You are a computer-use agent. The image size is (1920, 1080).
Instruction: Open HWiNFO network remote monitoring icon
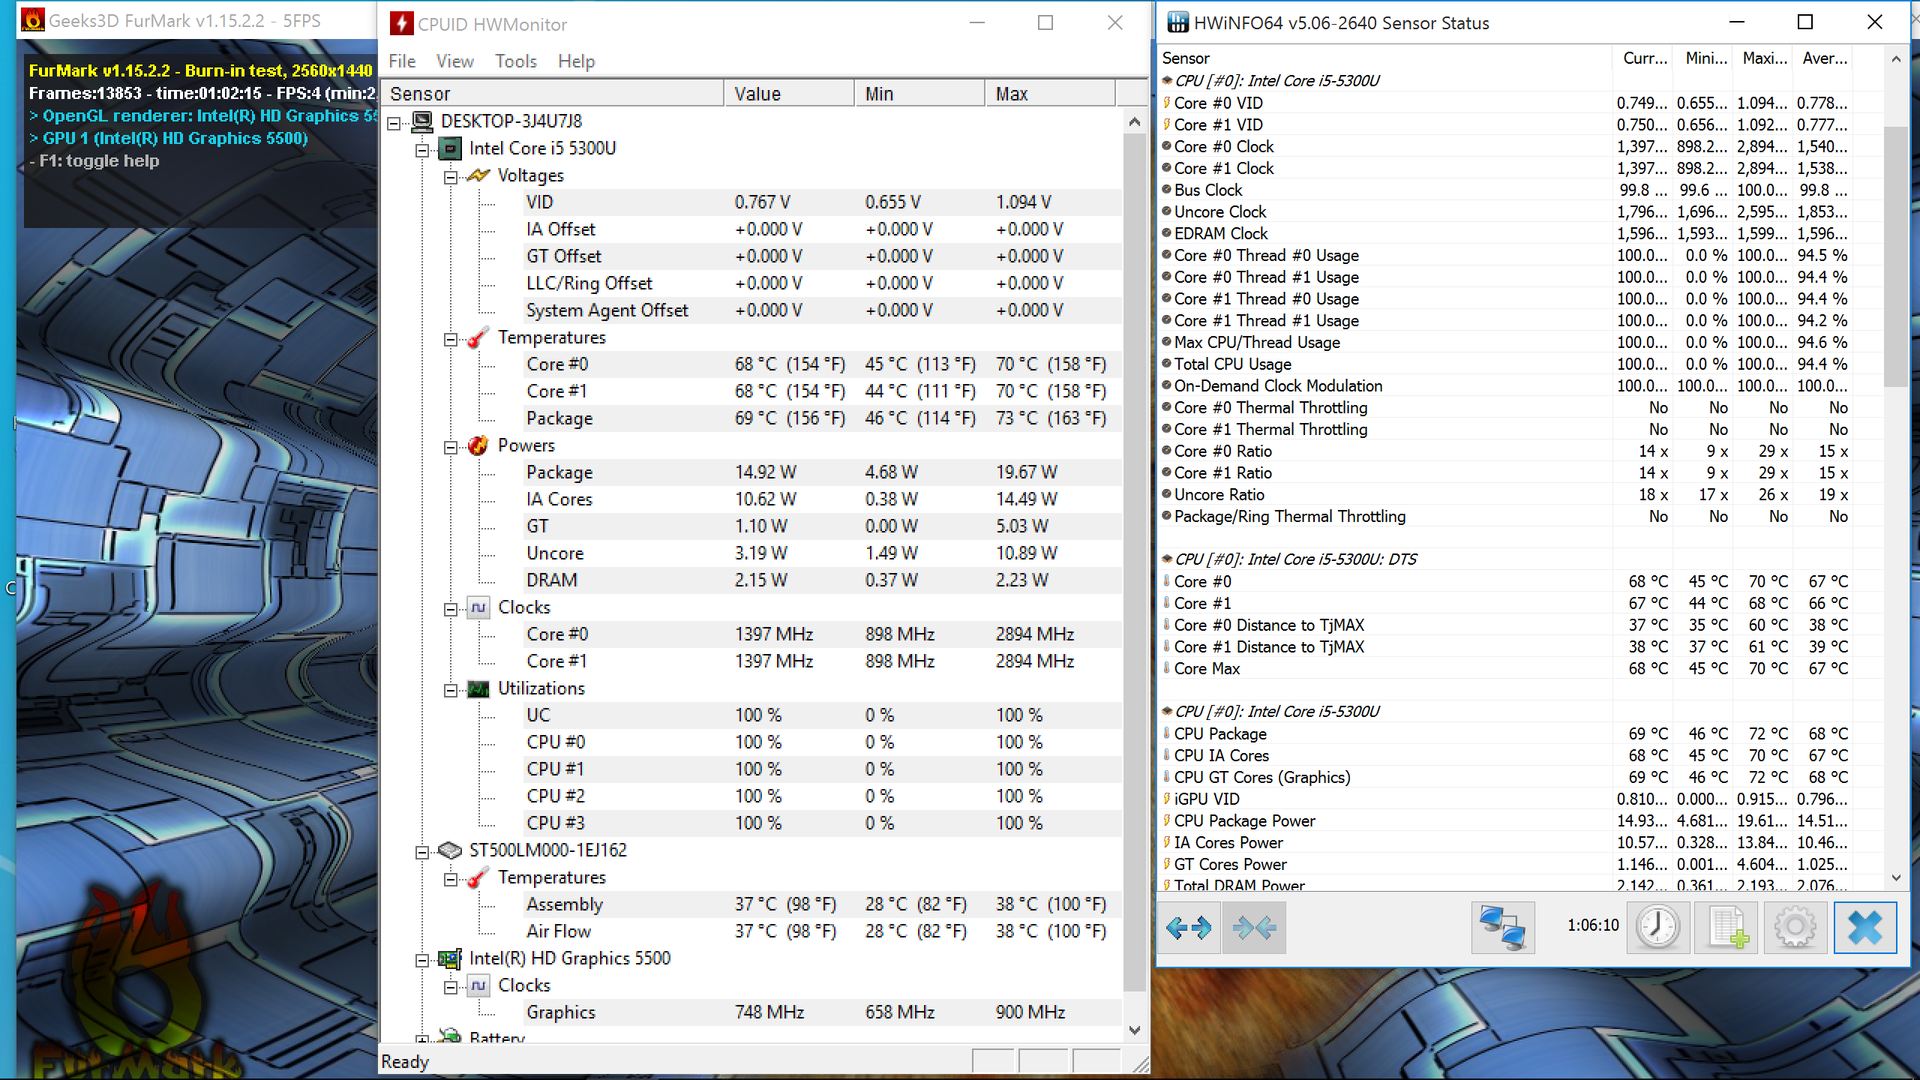pos(1503,928)
